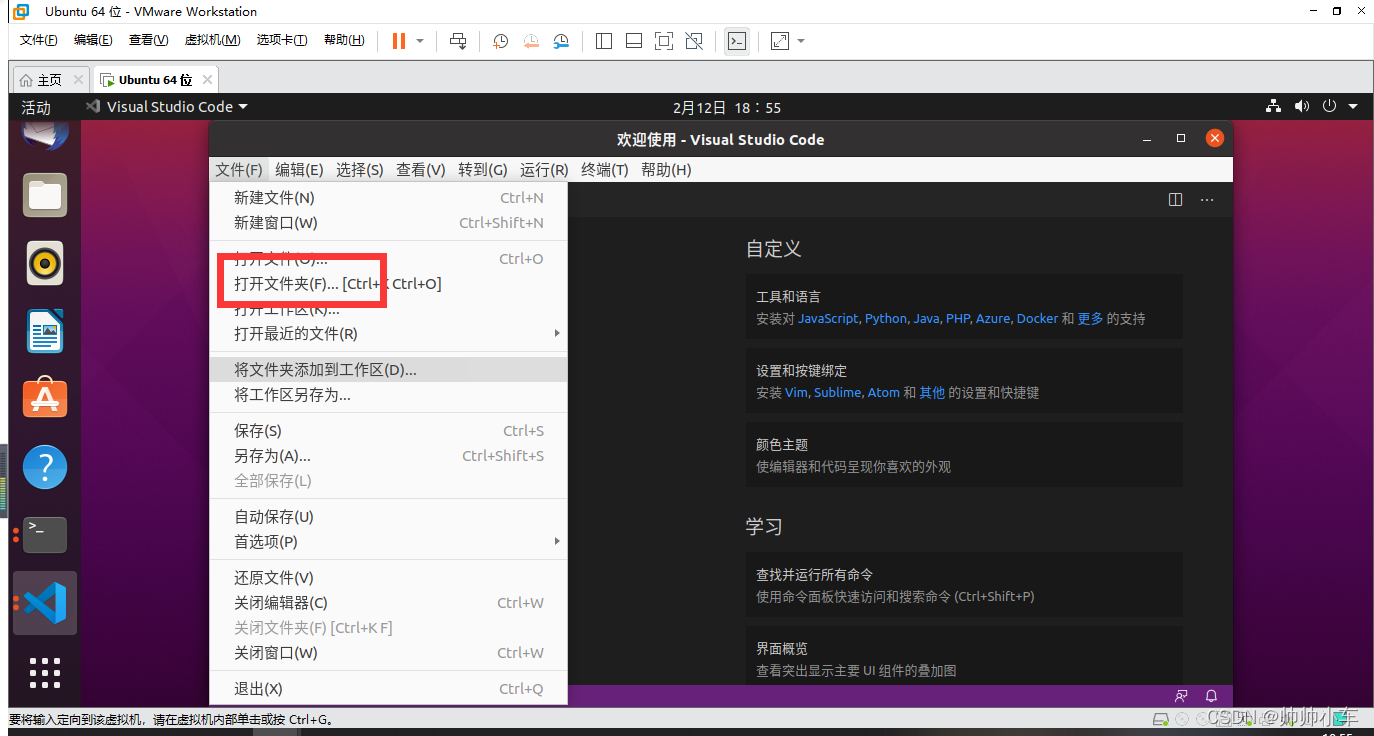This screenshot has width=1374, height=736.
Task: Click the Visual Studio Code dock icon
Action: coord(45,603)
